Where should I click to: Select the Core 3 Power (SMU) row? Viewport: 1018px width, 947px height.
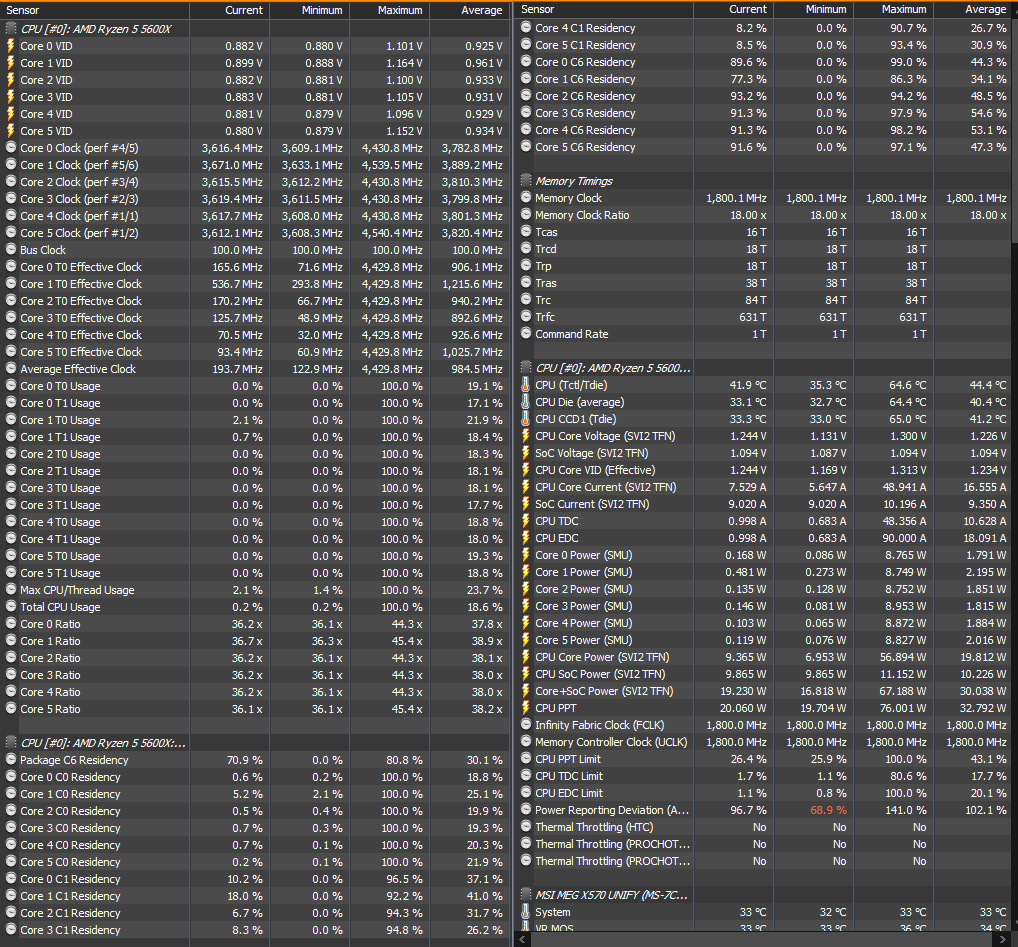point(764,606)
